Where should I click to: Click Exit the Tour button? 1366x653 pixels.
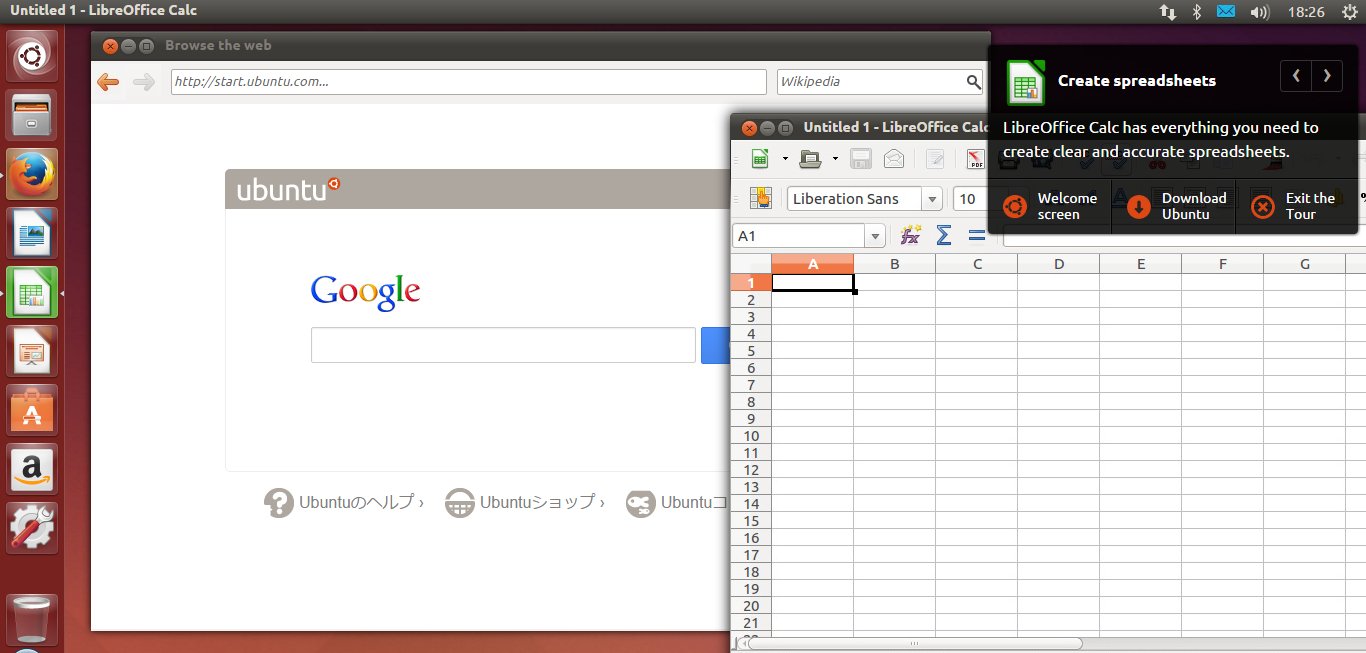(x=1297, y=206)
